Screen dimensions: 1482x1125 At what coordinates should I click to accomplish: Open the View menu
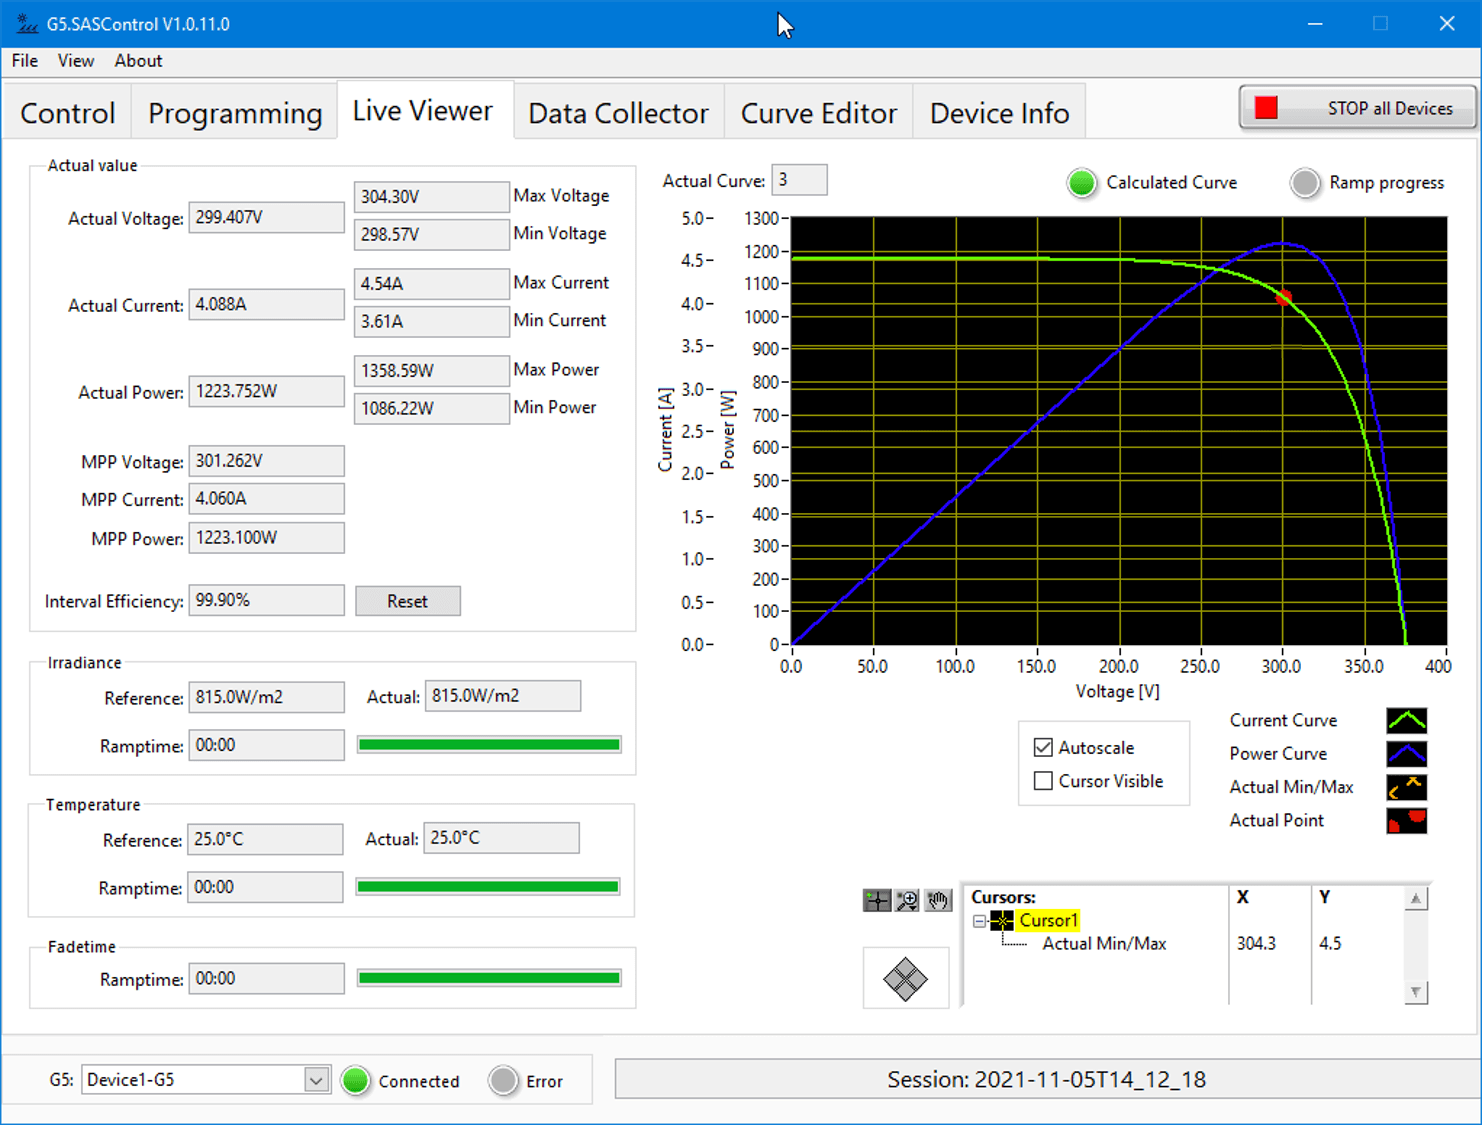(75, 61)
